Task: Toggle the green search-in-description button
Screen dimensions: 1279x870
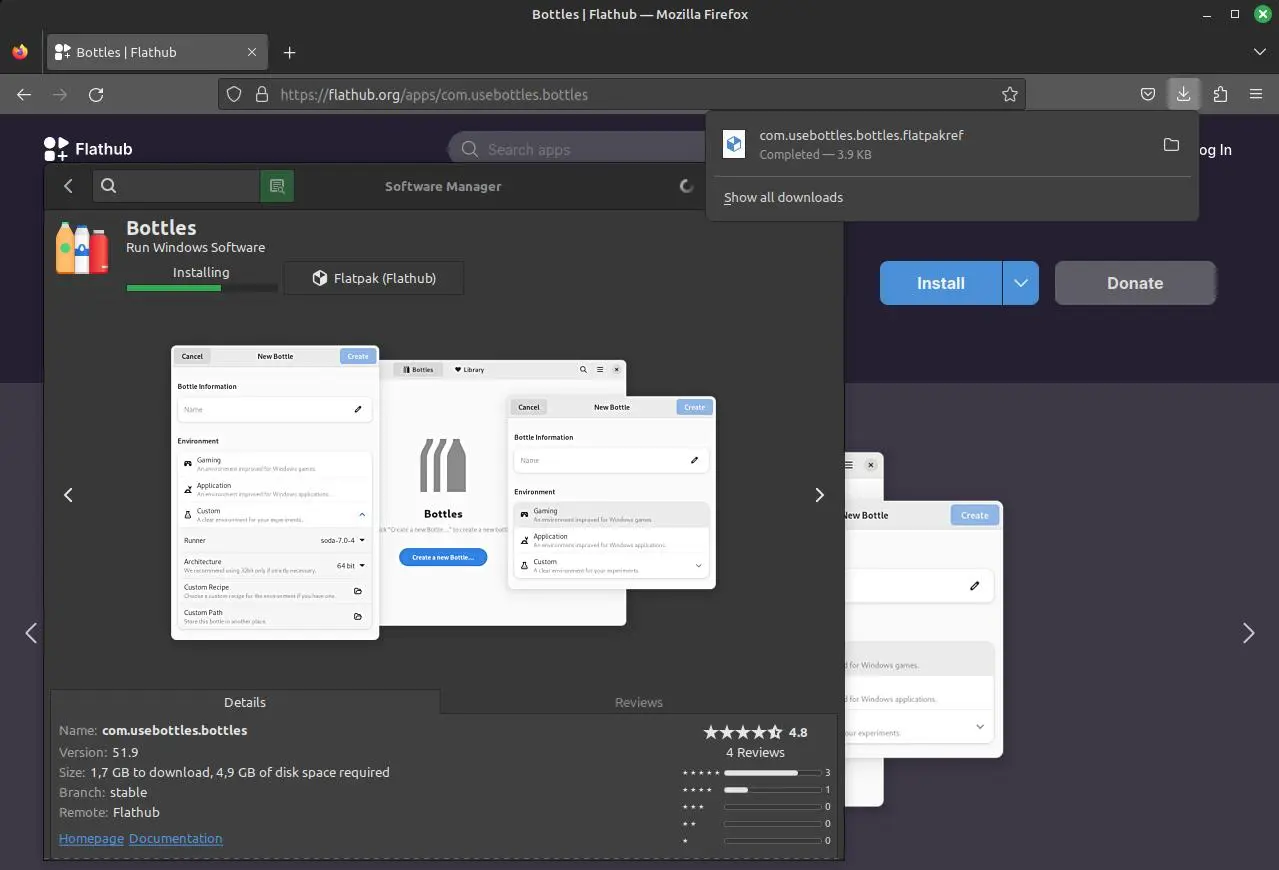Action: pyautogui.click(x=277, y=186)
